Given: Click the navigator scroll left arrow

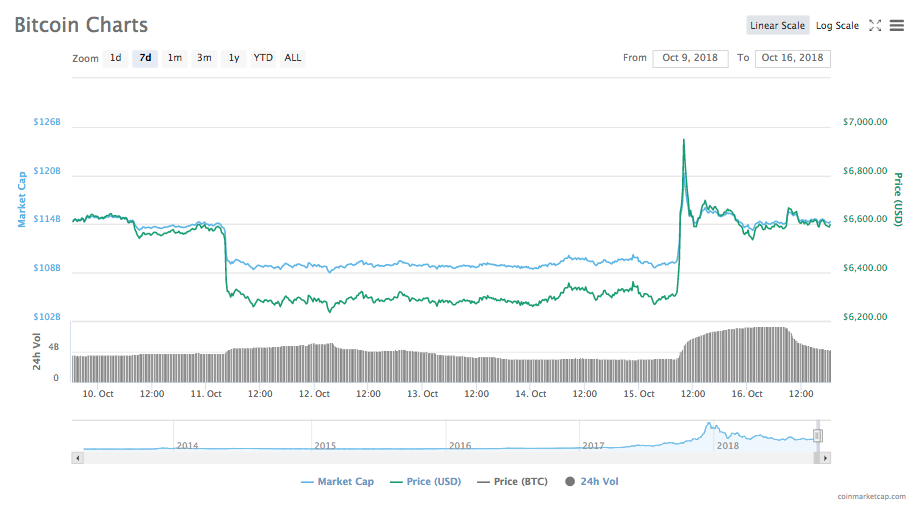Looking at the screenshot, I should coord(77,458).
